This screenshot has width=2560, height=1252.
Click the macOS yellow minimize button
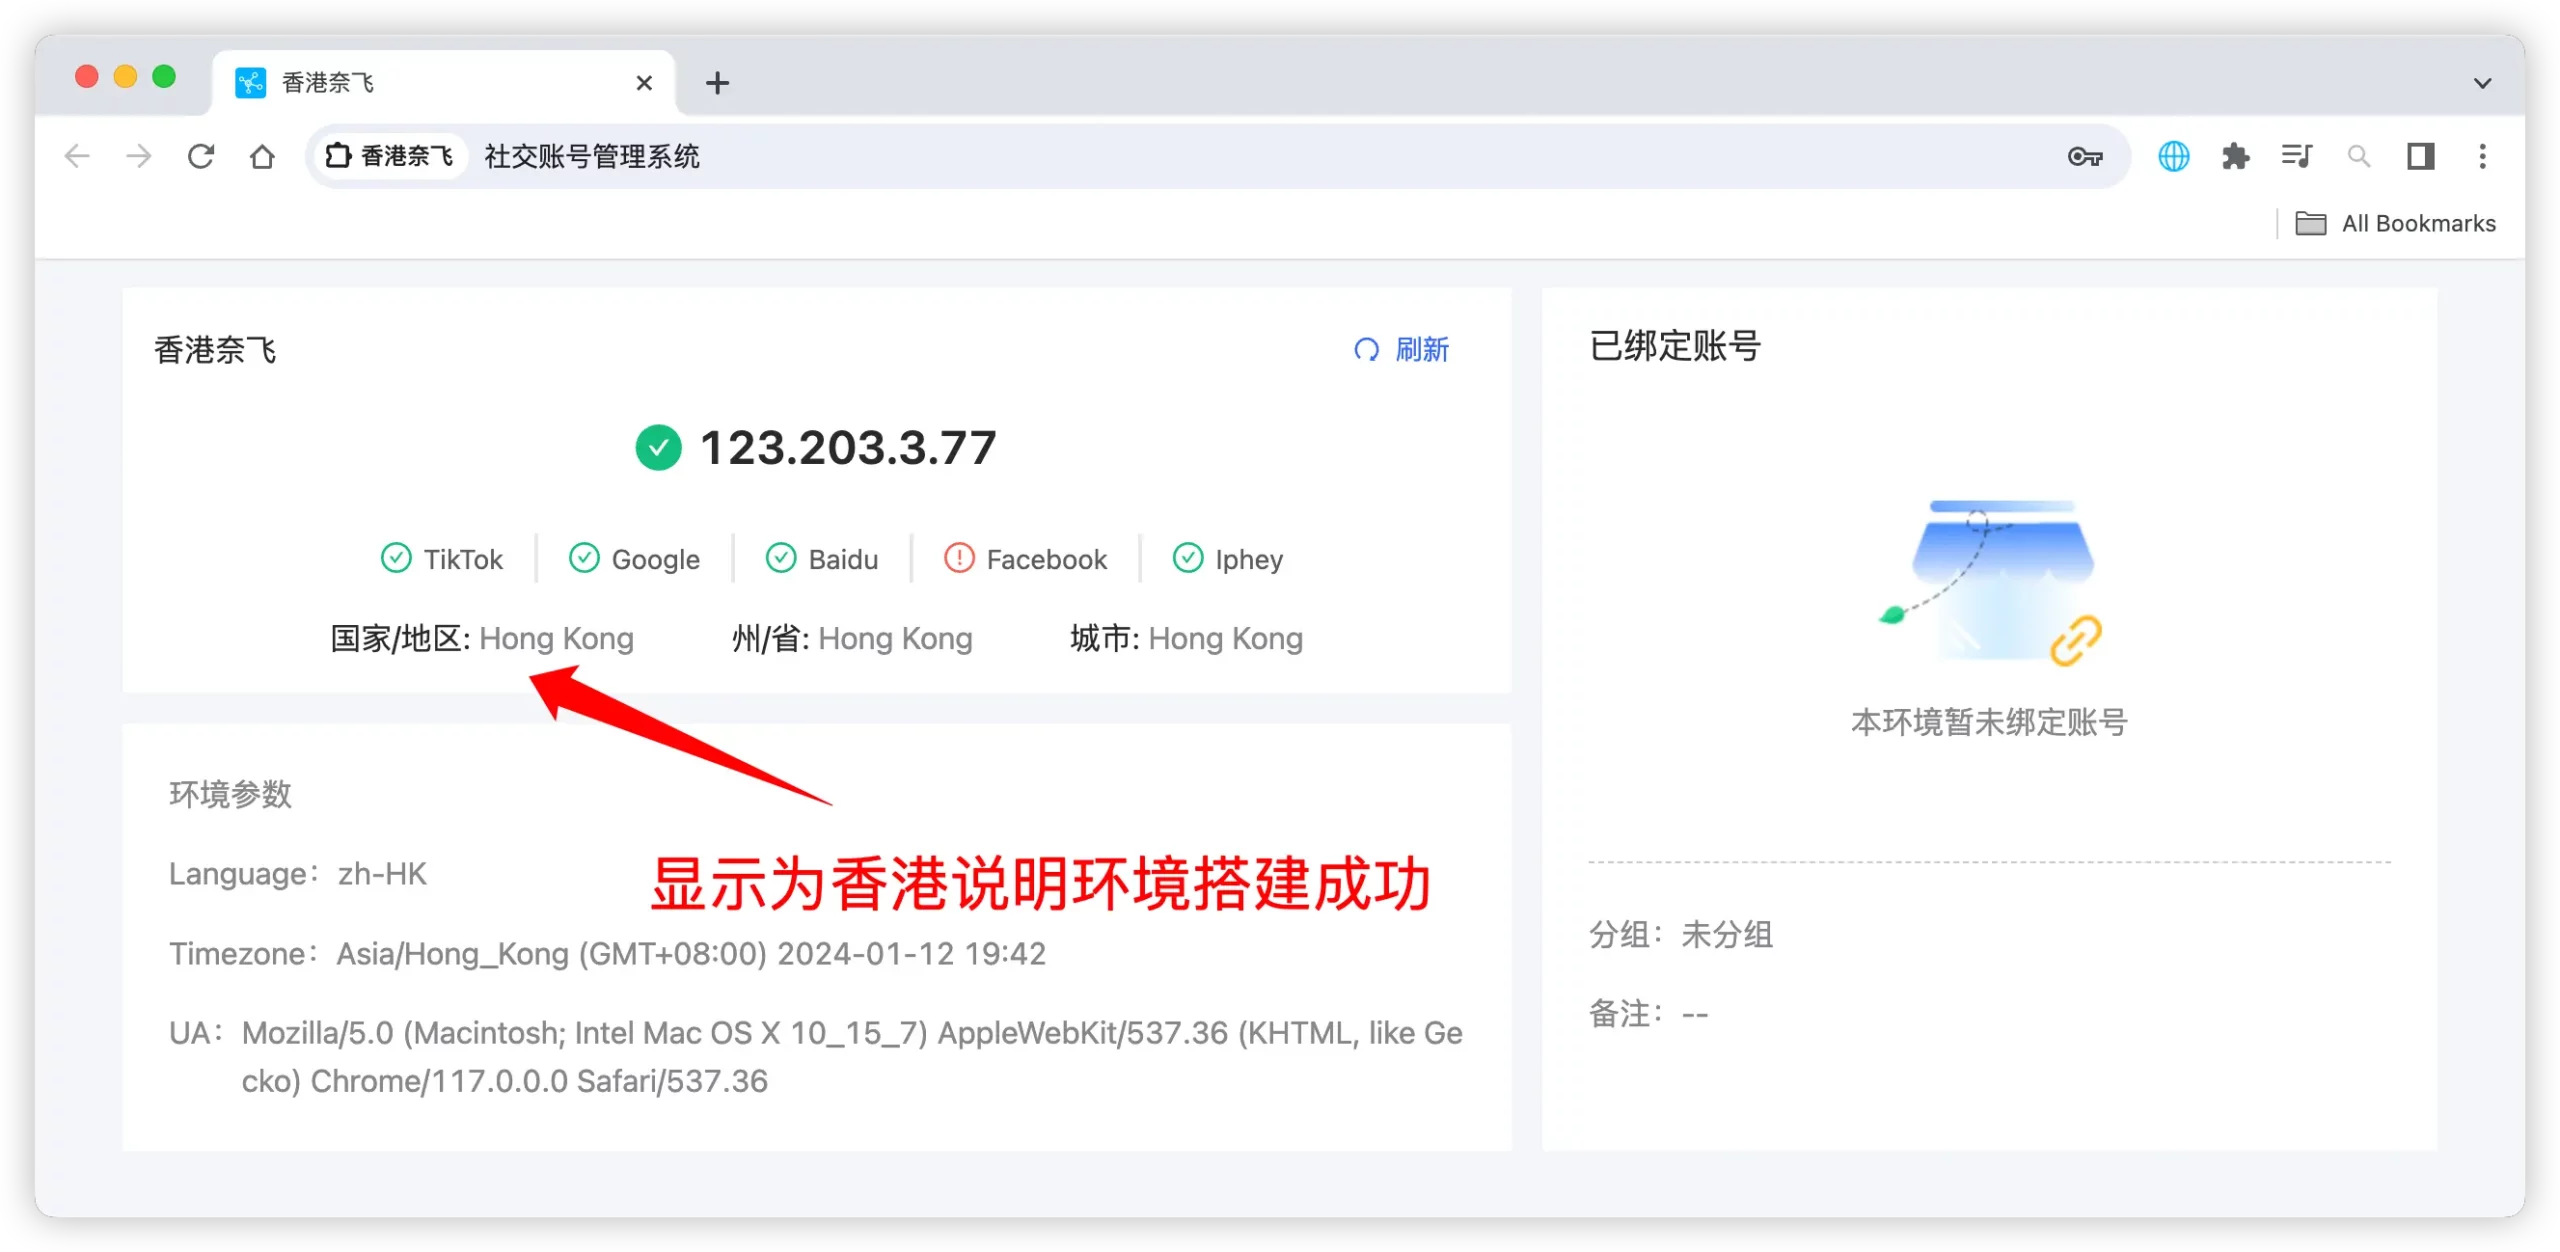125,77
